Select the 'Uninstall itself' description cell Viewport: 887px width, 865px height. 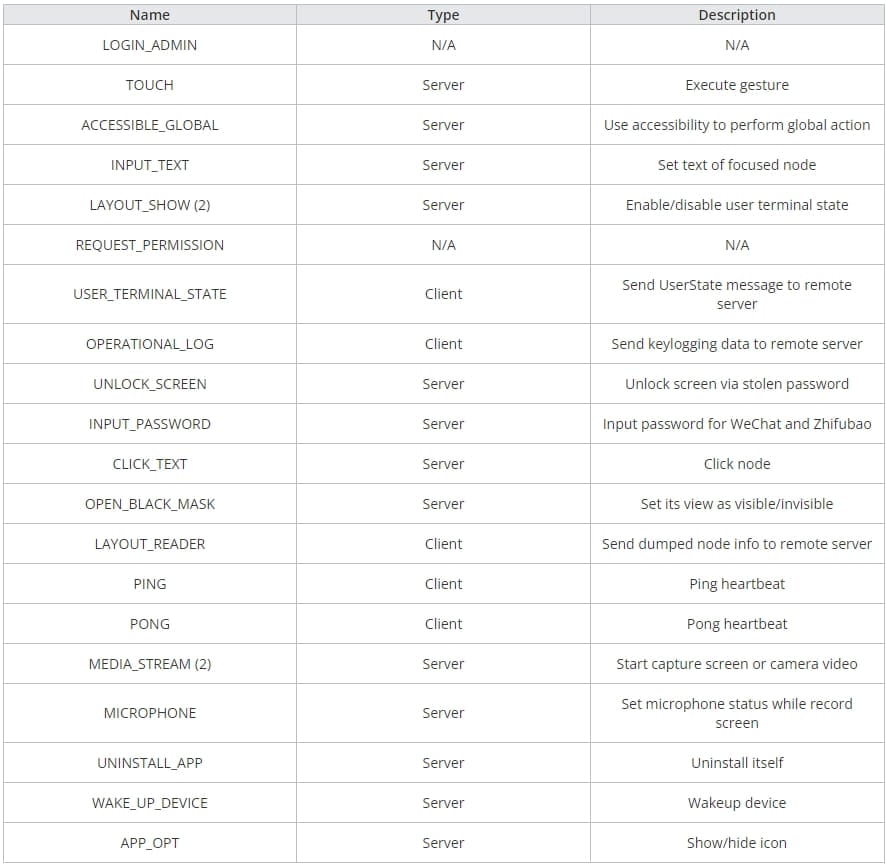point(737,763)
